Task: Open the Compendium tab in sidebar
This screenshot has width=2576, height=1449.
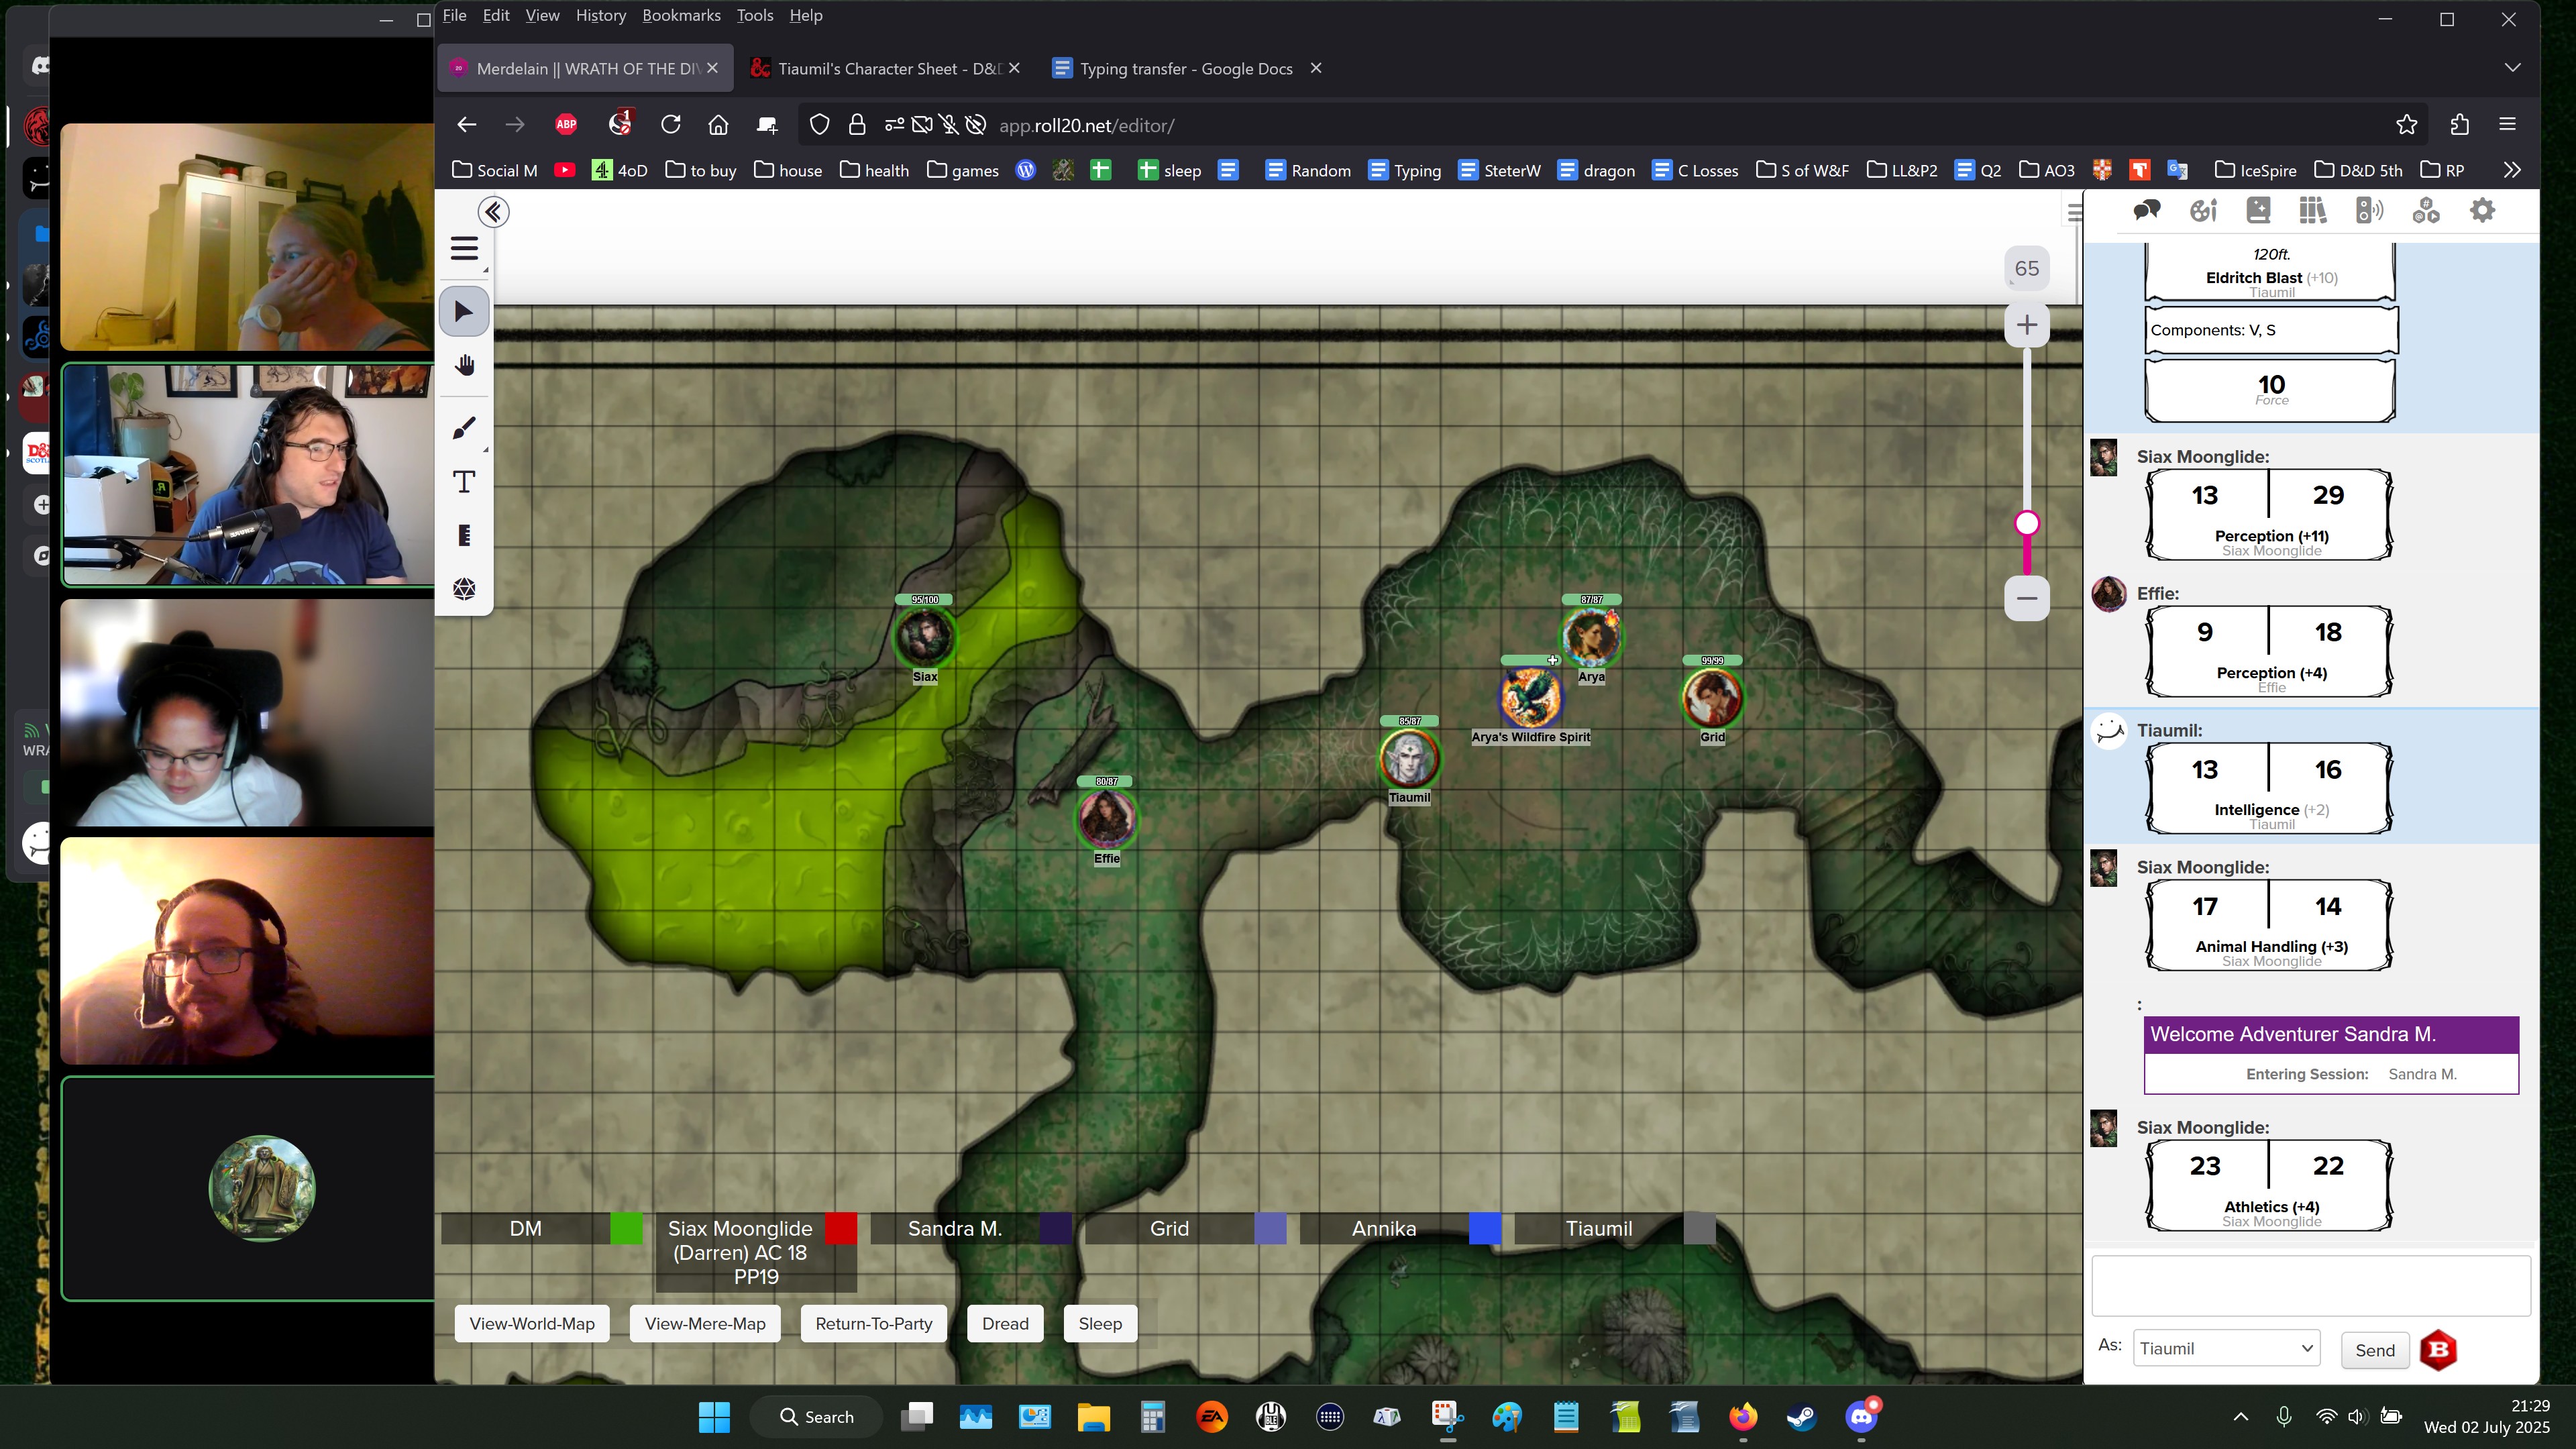Action: tap(2313, 210)
